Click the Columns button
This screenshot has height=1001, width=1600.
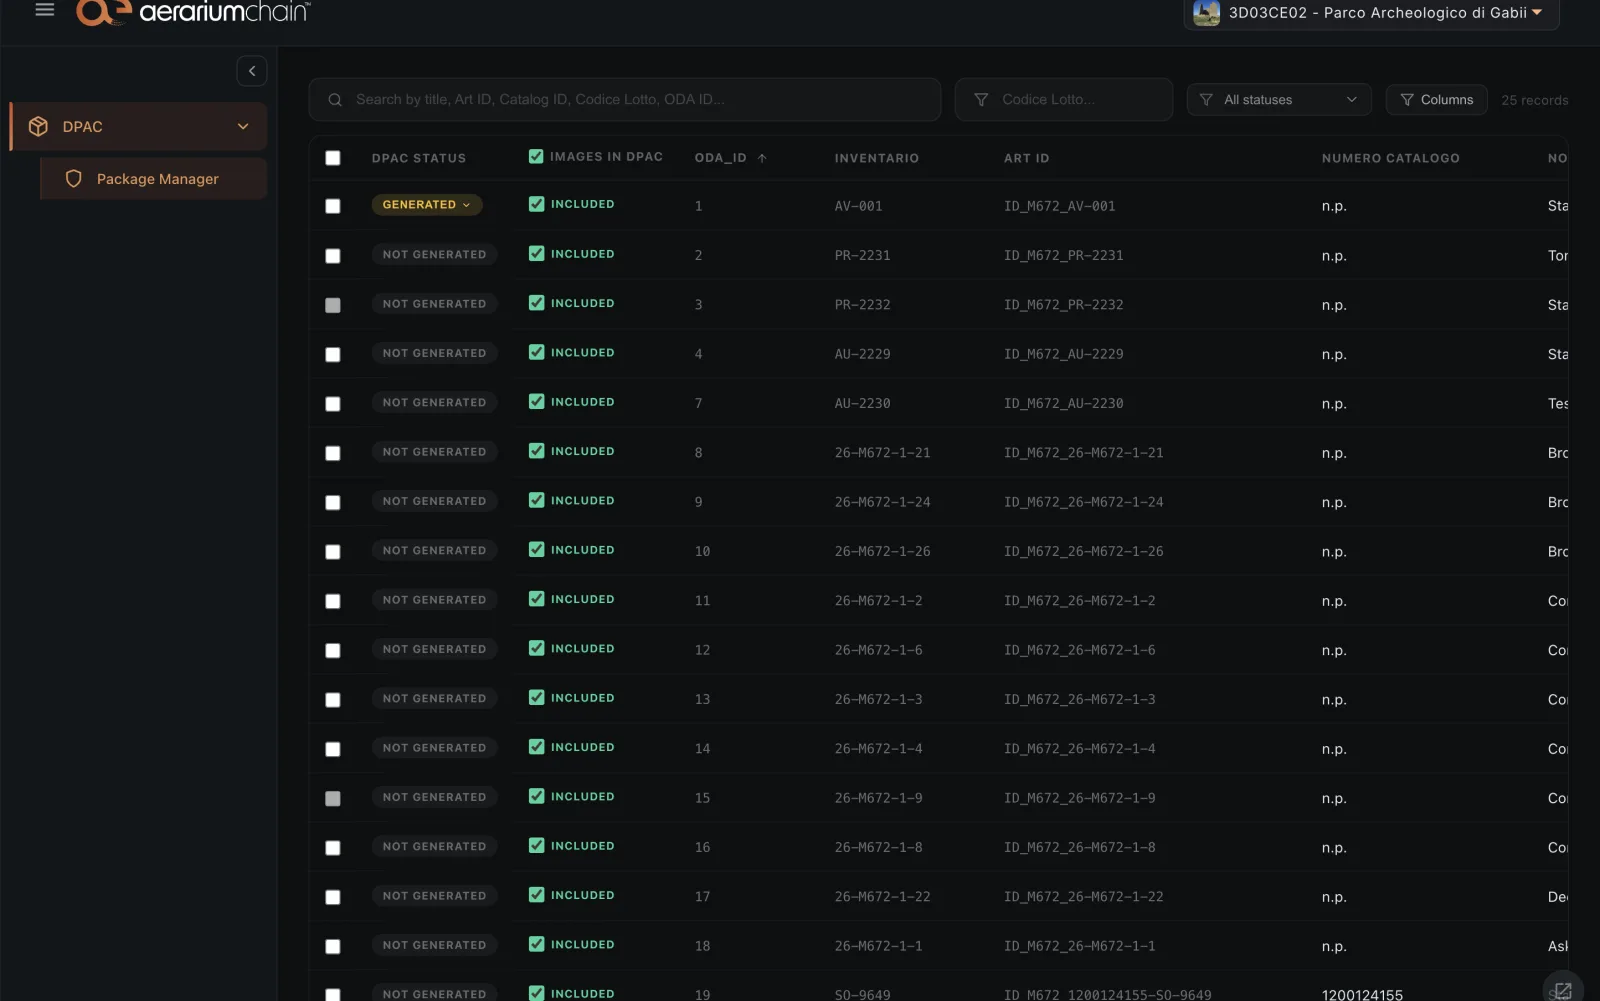pos(1437,100)
